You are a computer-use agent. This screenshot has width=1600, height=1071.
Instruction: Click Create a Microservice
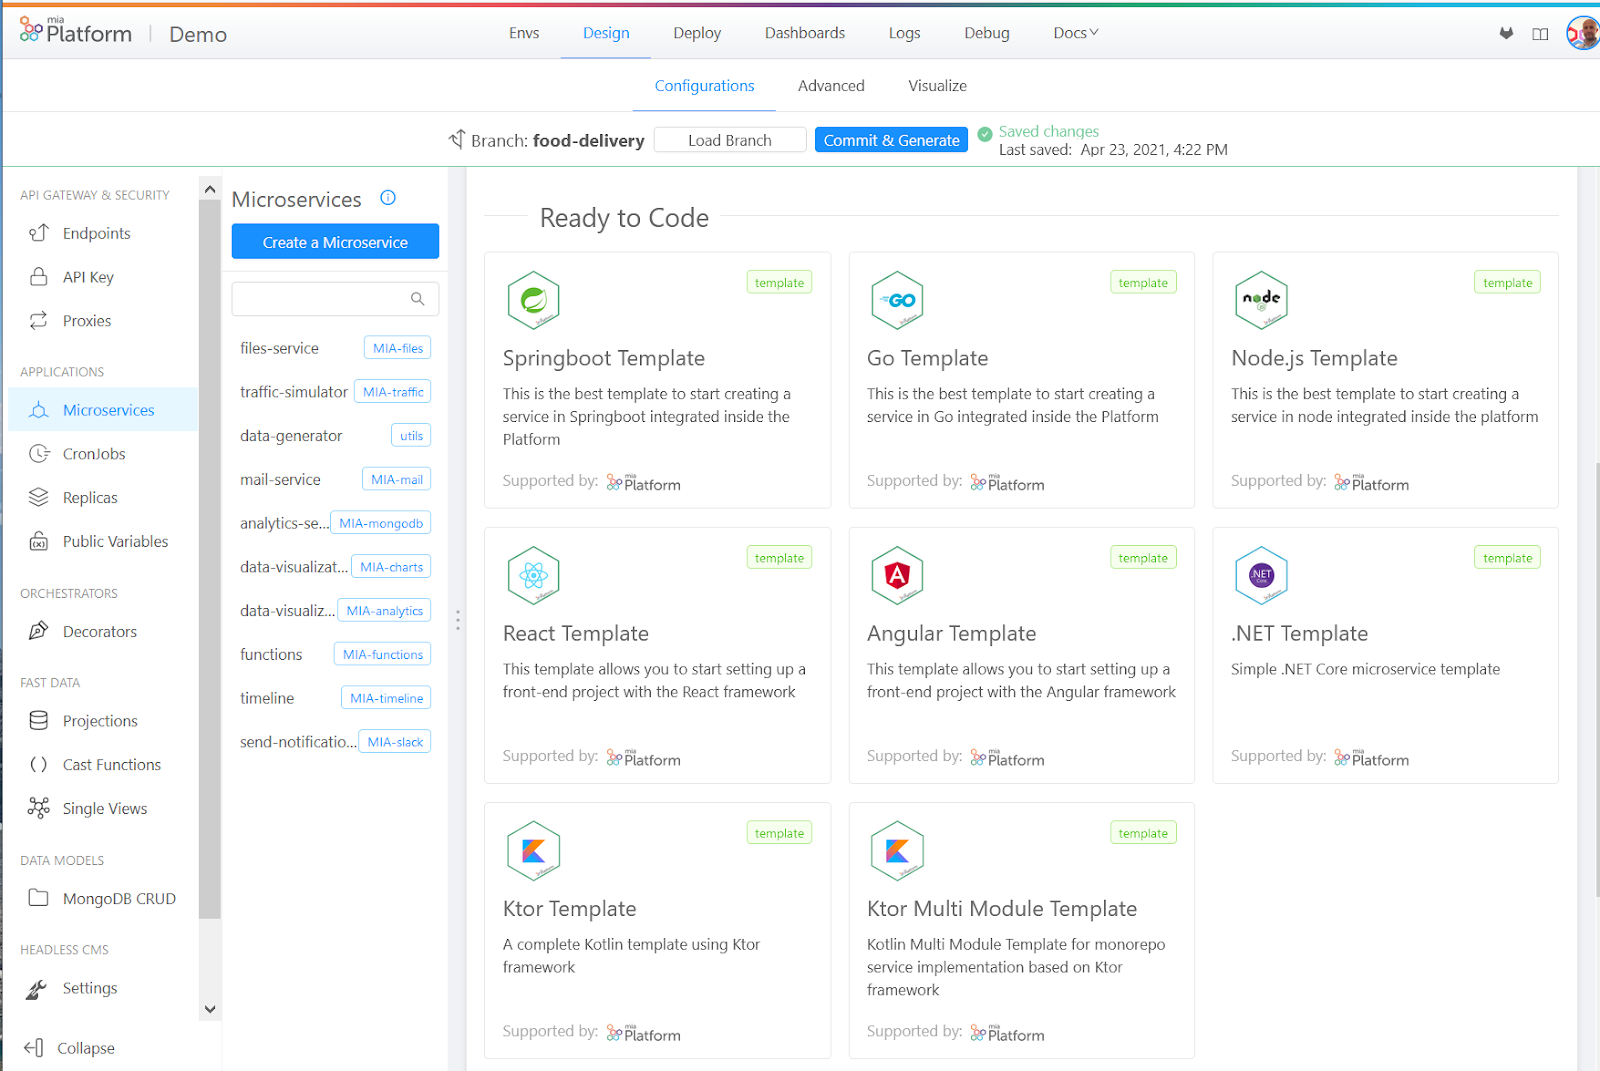[x=335, y=241]
